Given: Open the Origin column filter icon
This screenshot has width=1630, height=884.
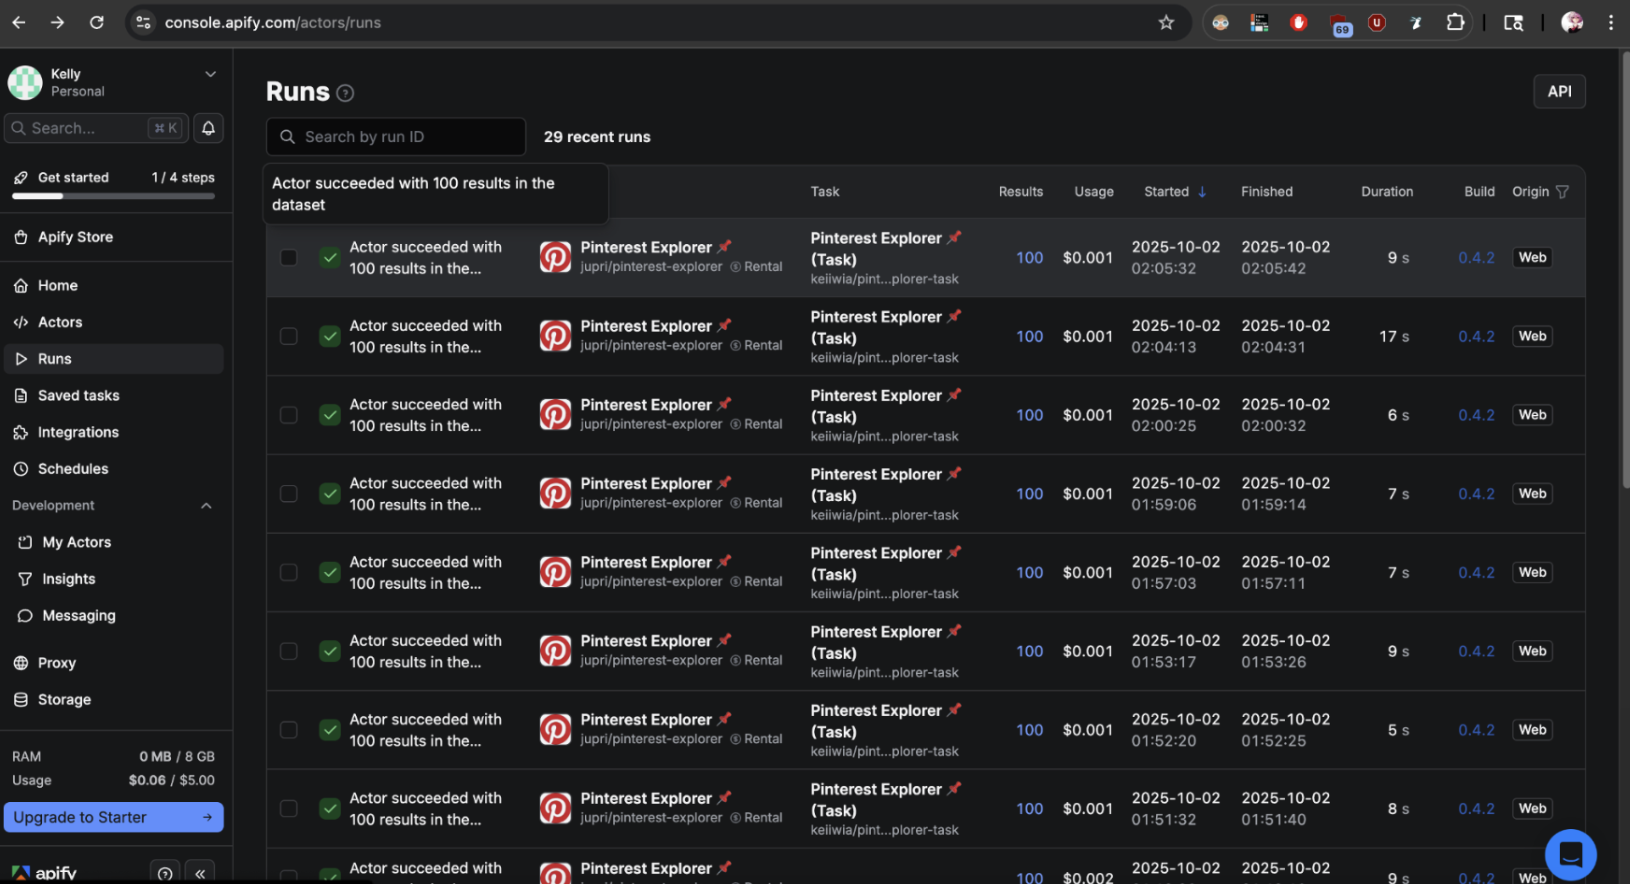Looking at the screenshot, I should click(x=1563, y=192).
